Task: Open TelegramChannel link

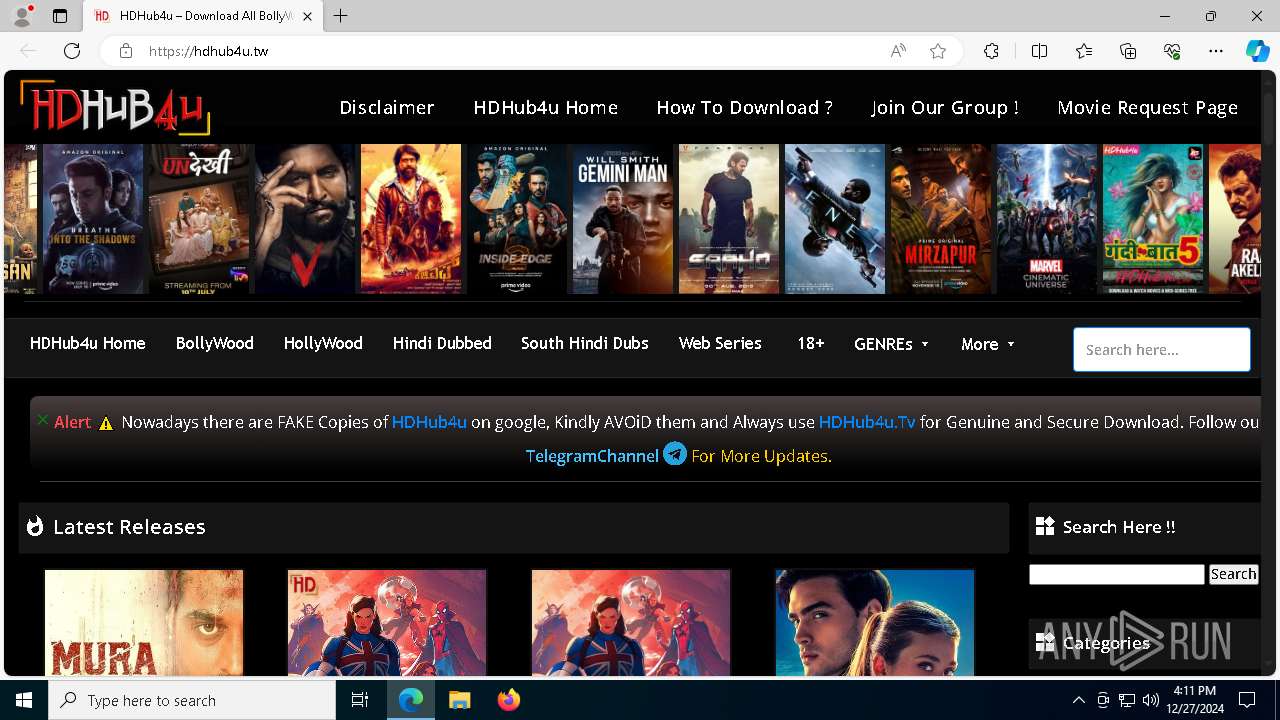Action: 592,456
